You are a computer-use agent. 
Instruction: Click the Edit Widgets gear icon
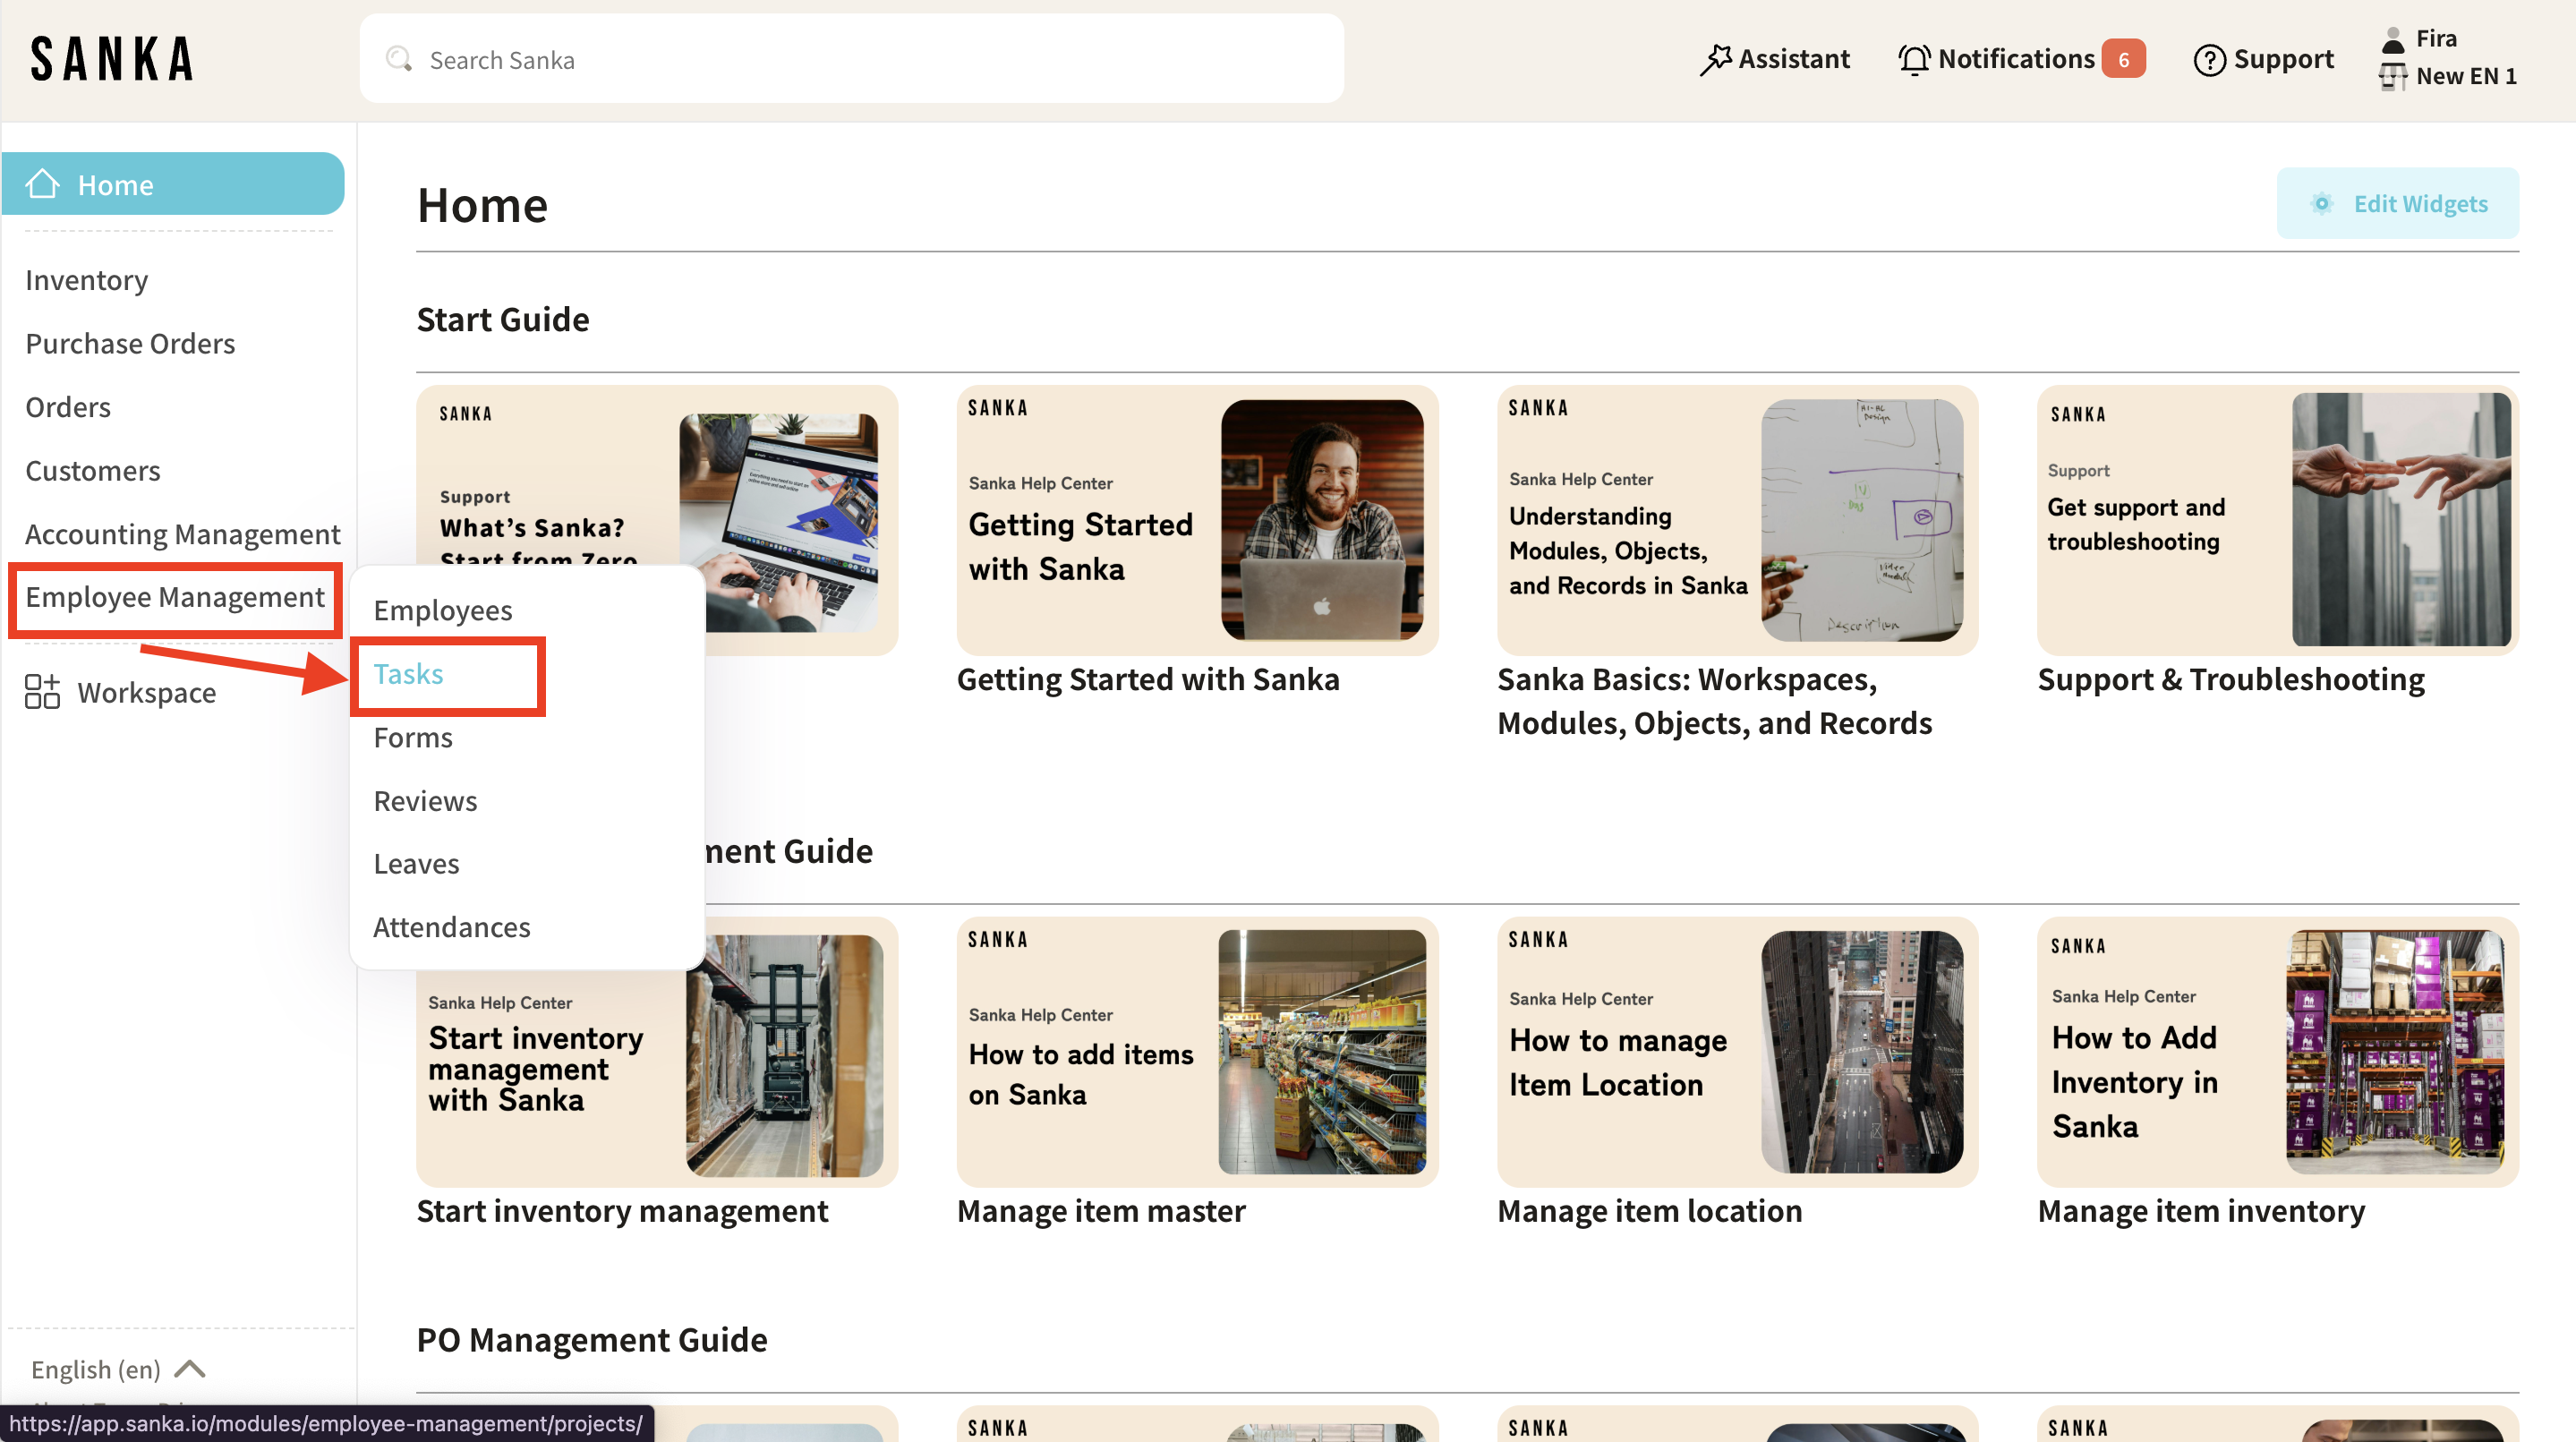(x=2322, y=203)
